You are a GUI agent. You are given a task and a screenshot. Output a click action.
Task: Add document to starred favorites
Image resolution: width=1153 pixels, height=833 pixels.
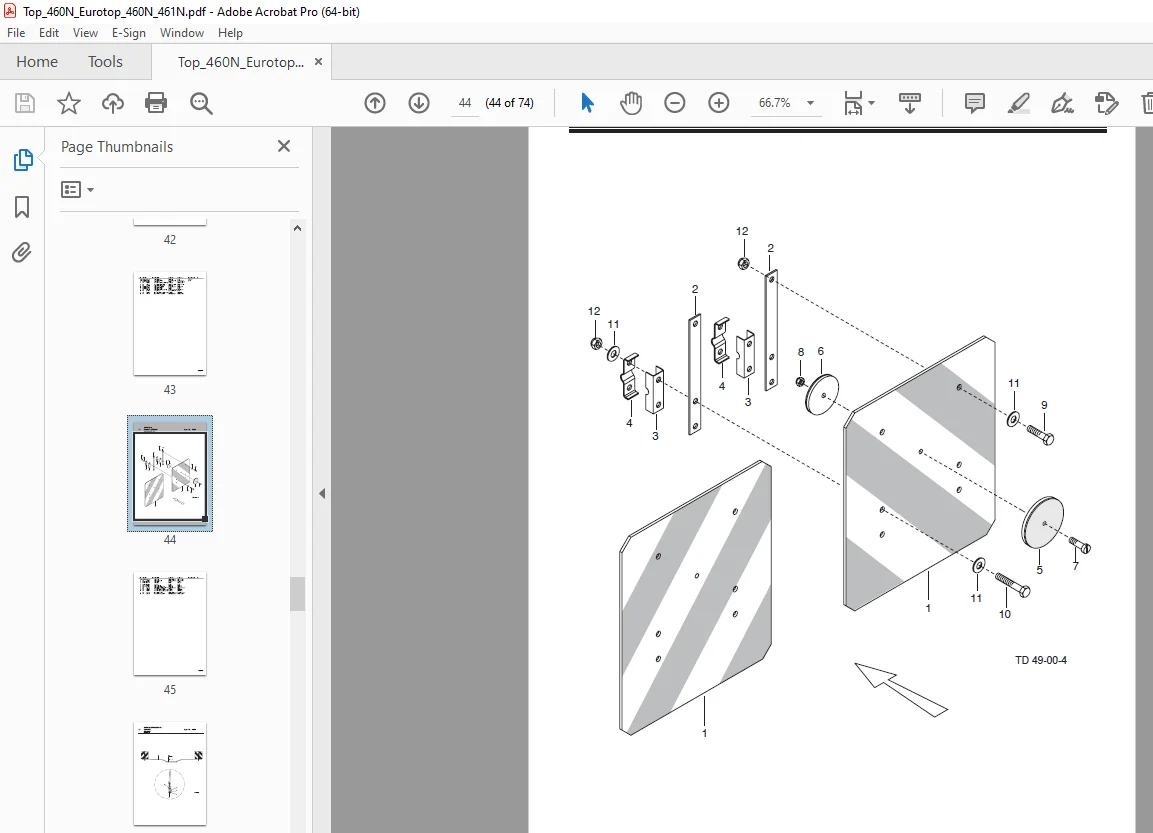68,103
